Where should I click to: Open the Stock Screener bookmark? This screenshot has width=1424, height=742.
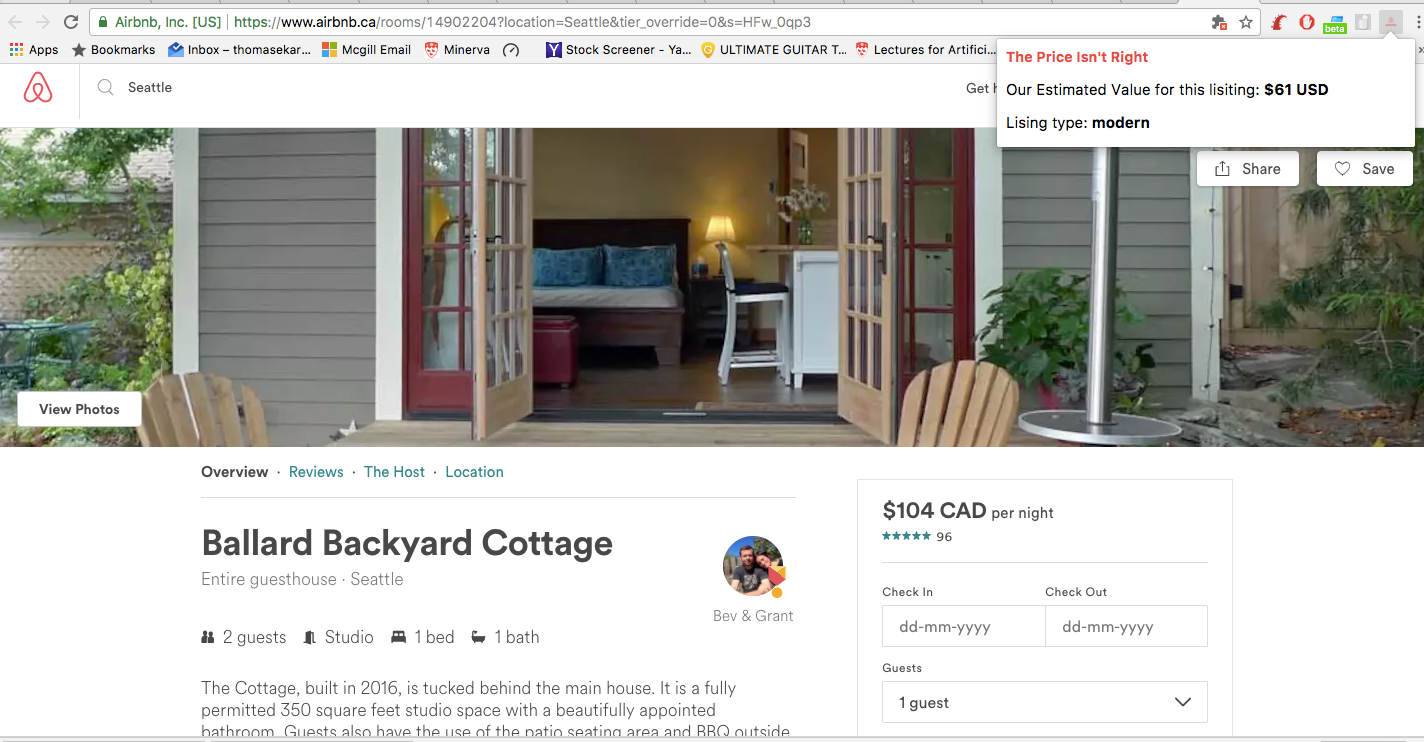(x=618, y=49)
